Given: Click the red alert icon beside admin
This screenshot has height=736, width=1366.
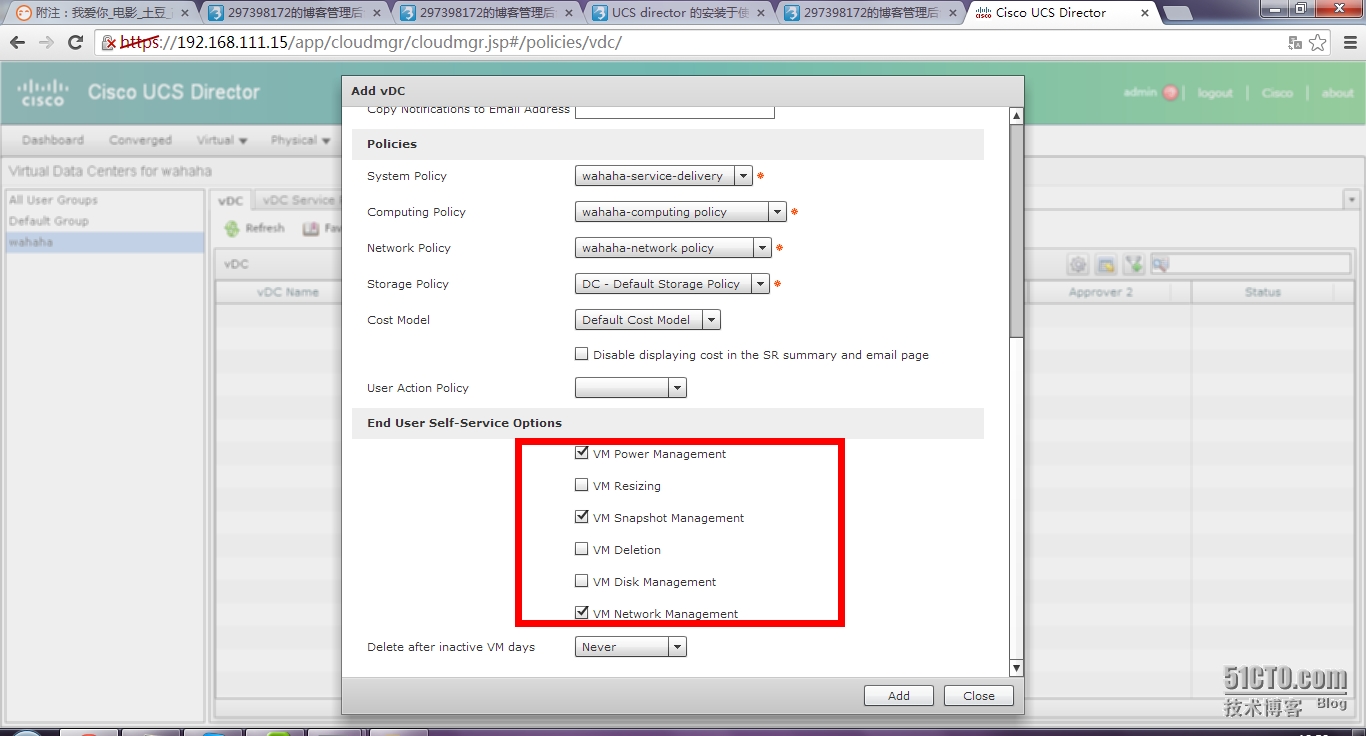Looking at the screenshot, I should pos(1170,93).
